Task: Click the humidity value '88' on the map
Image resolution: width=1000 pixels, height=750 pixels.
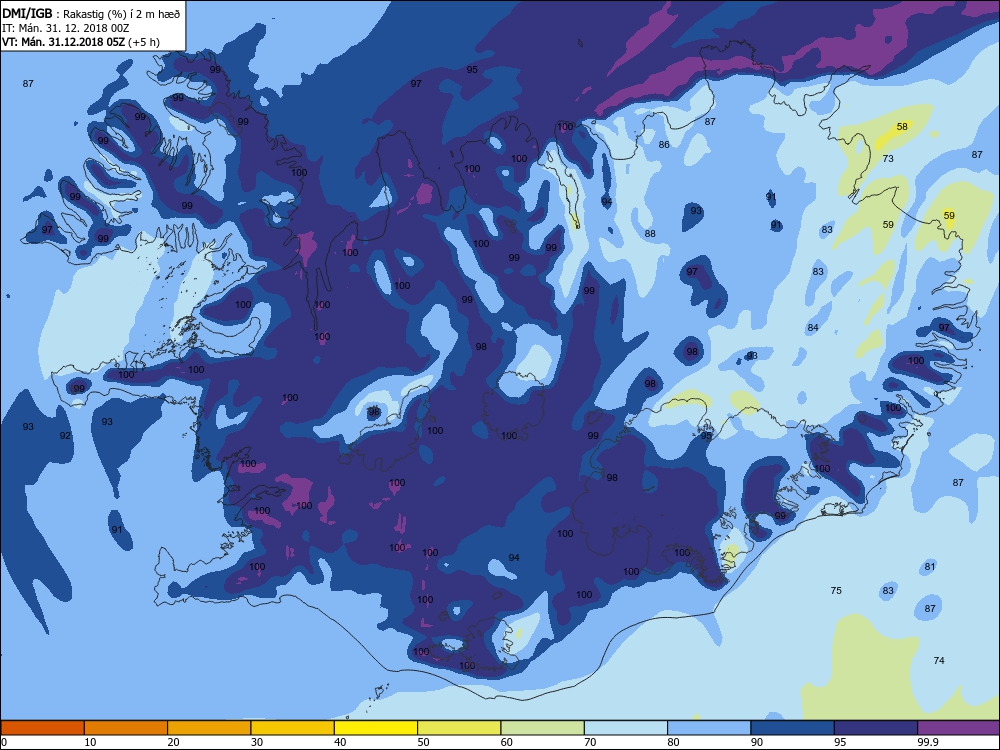Action: click(x=650, y=233)
